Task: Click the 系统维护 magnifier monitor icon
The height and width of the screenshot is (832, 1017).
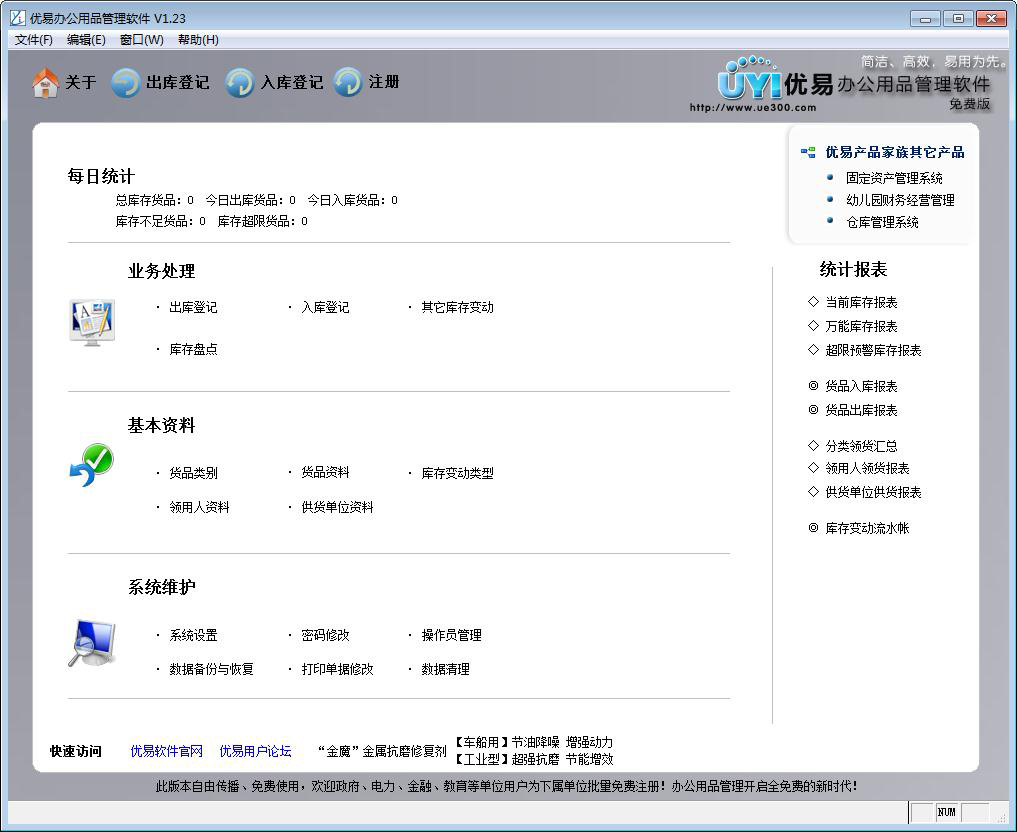Action: 92,643
